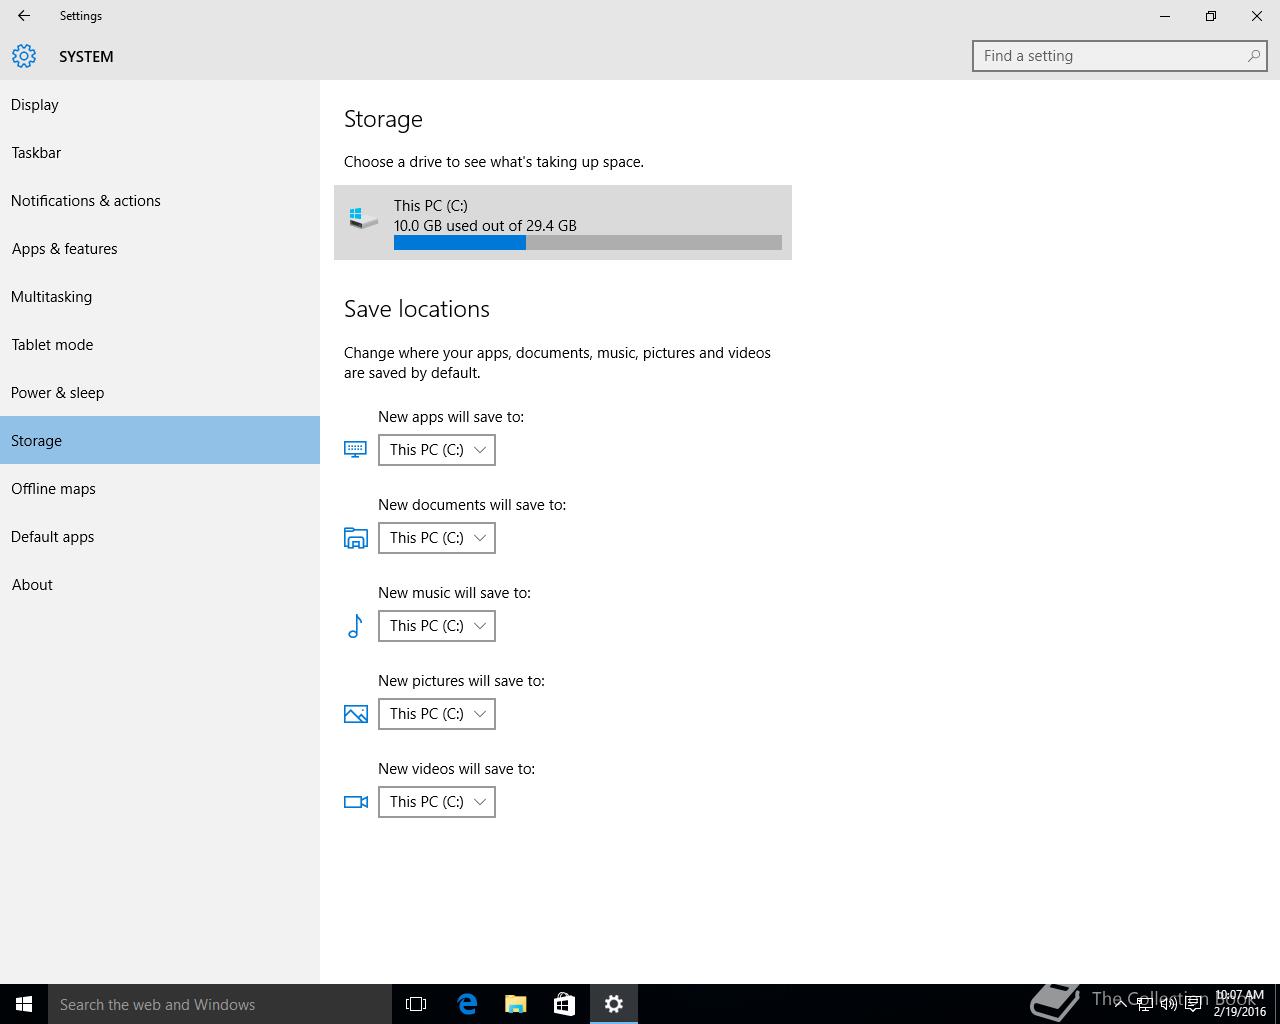Click 'New pictures will save to:' label
1280x1024 pixels.
click(461, 681)
